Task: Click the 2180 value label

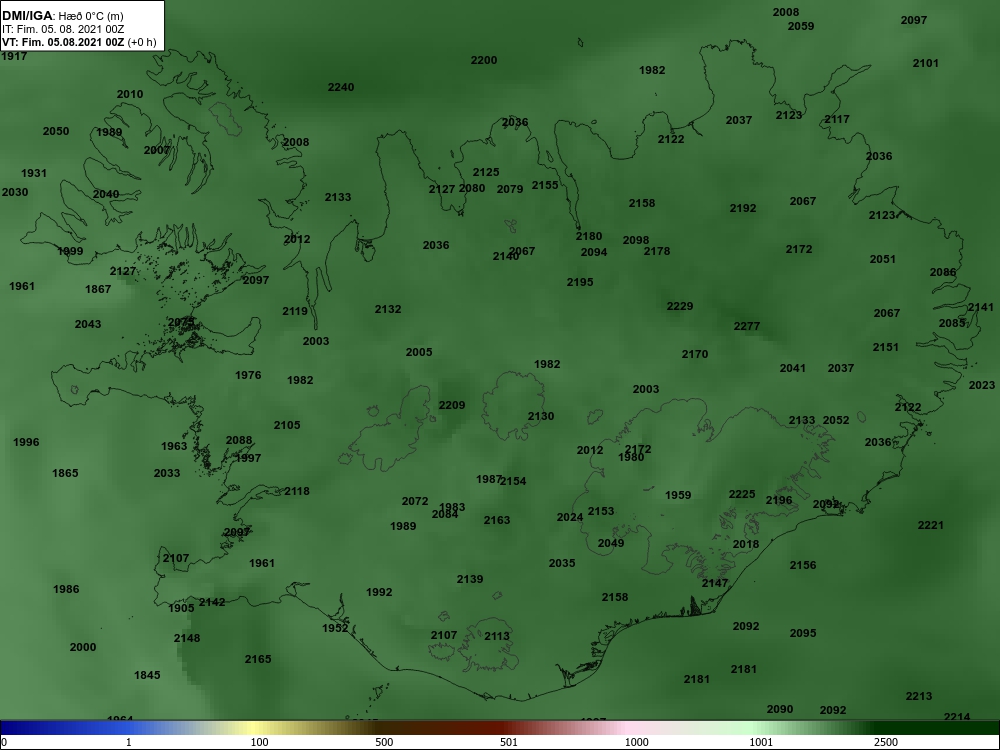Action: [589, 237]
